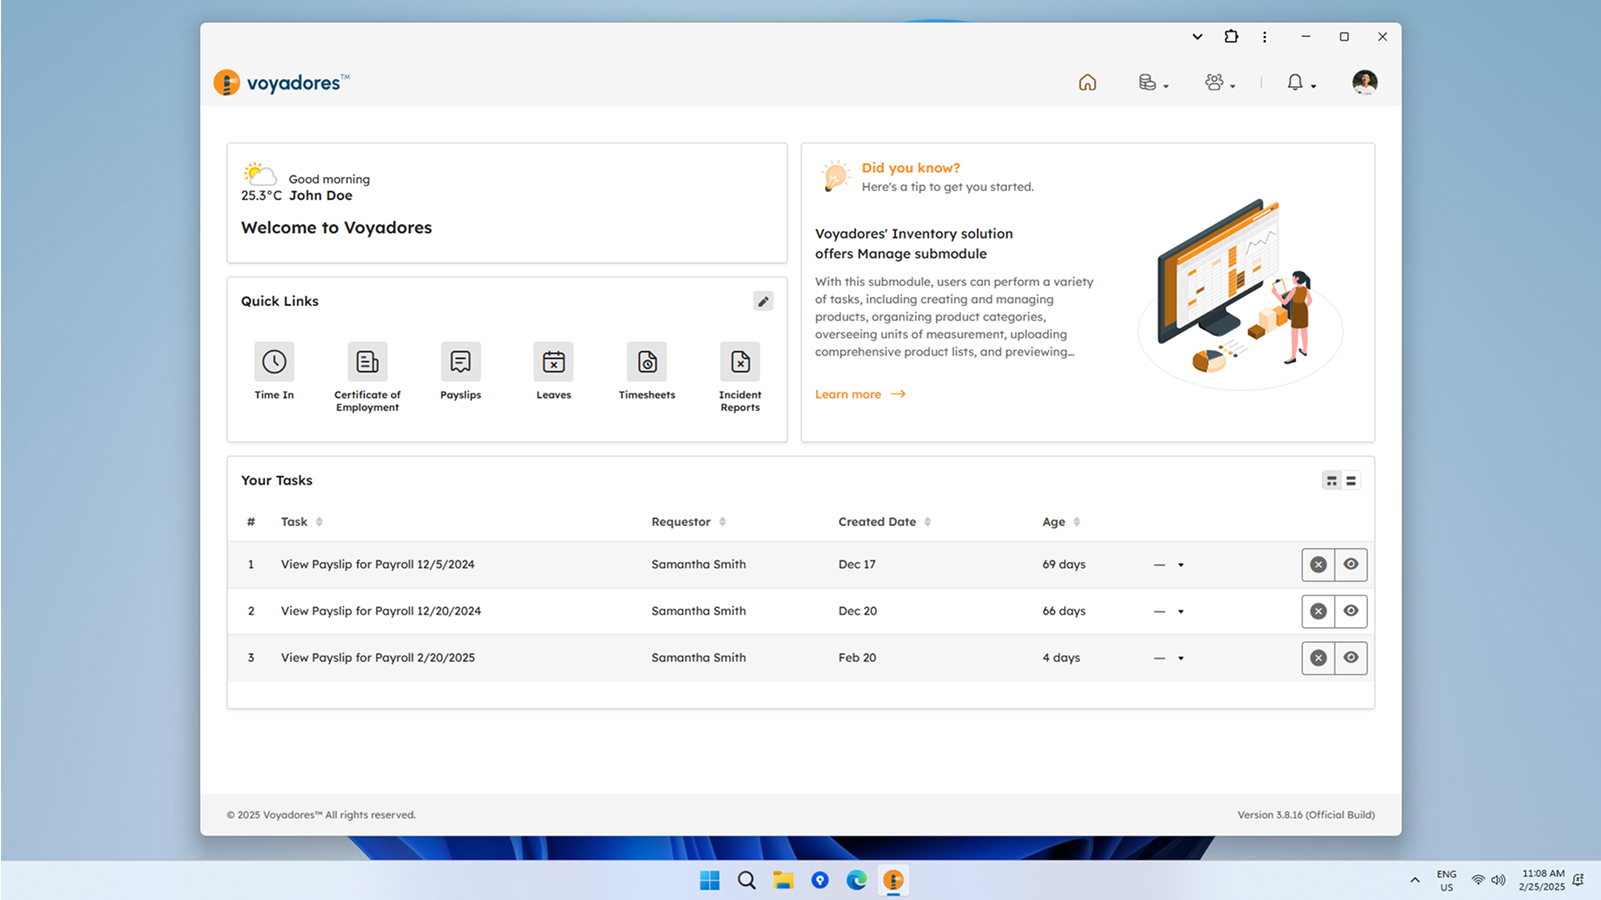Switch Your Tasks to card view

(x=1331, y=481)
